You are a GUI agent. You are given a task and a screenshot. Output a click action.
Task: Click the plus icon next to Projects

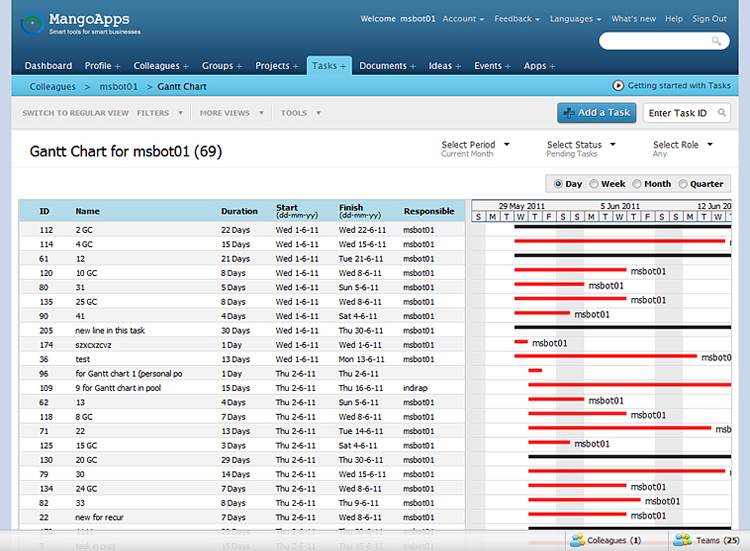[296, 66]
